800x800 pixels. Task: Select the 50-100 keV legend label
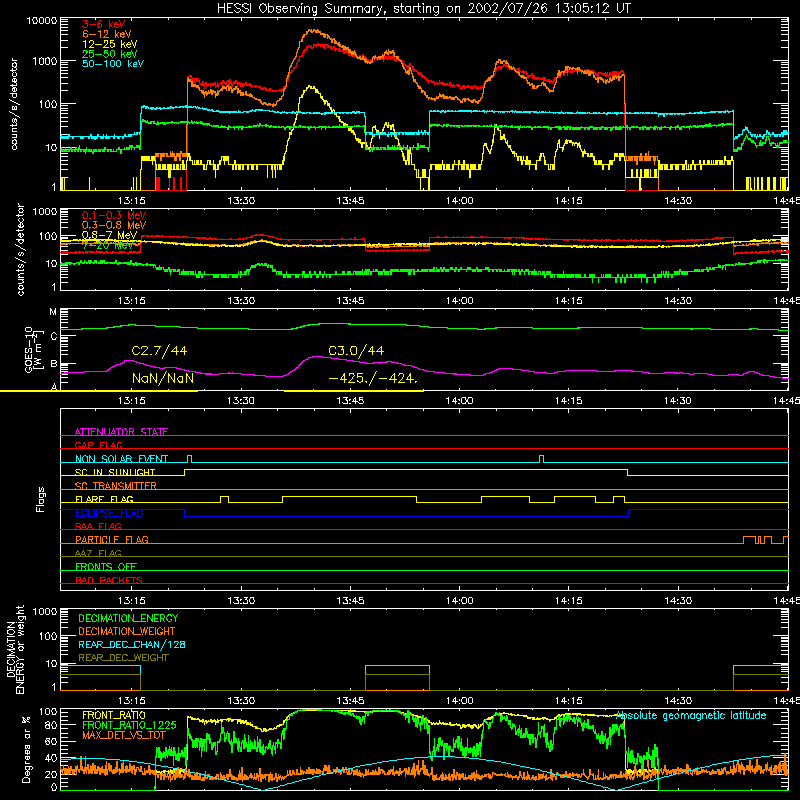point(113,63)
